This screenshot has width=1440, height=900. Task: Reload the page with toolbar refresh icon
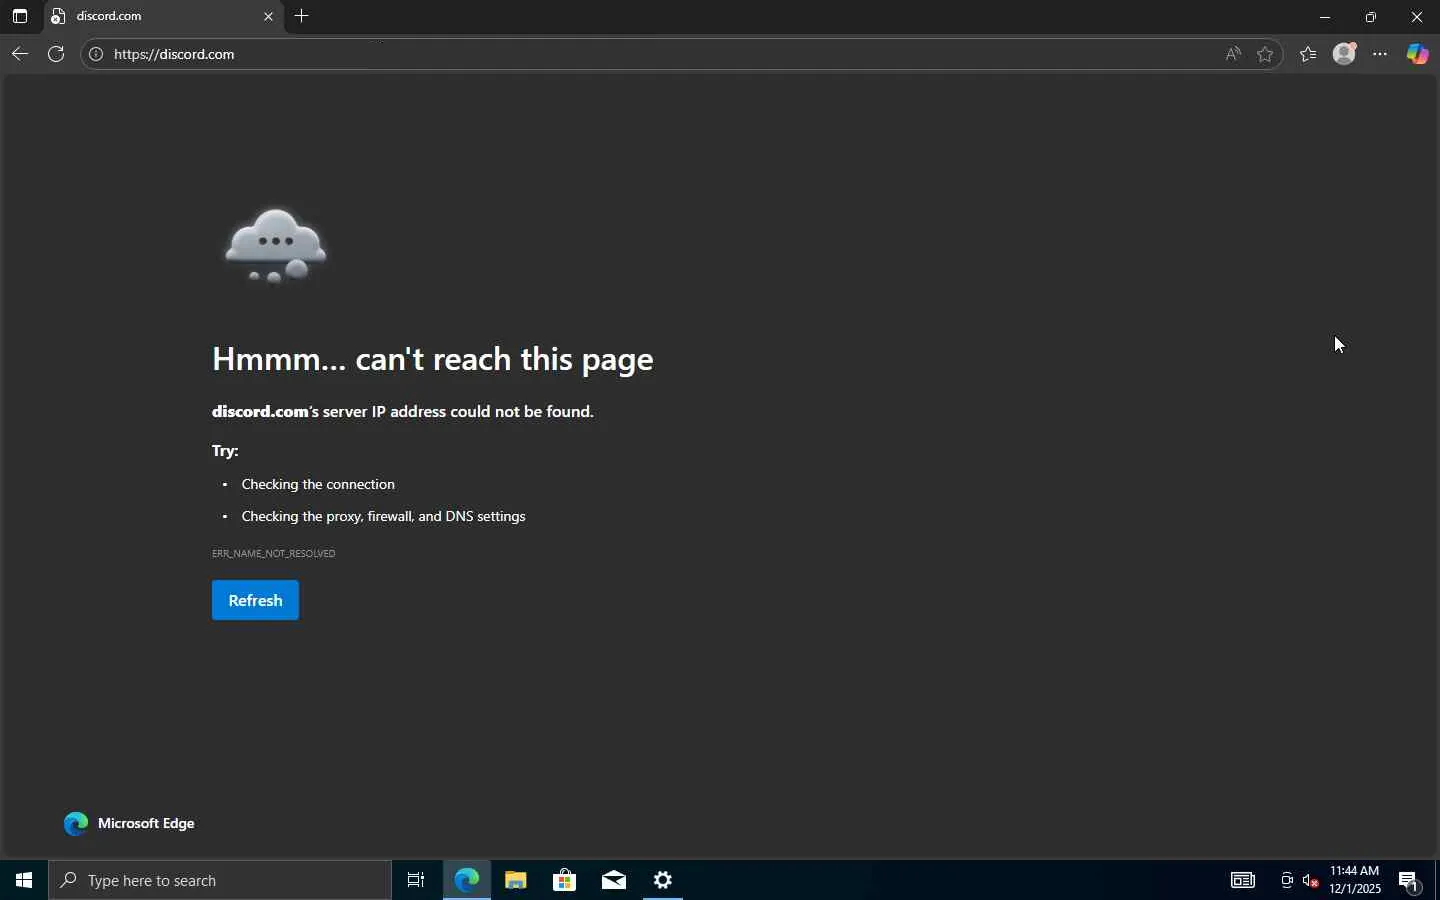click(x=56, y=54)
